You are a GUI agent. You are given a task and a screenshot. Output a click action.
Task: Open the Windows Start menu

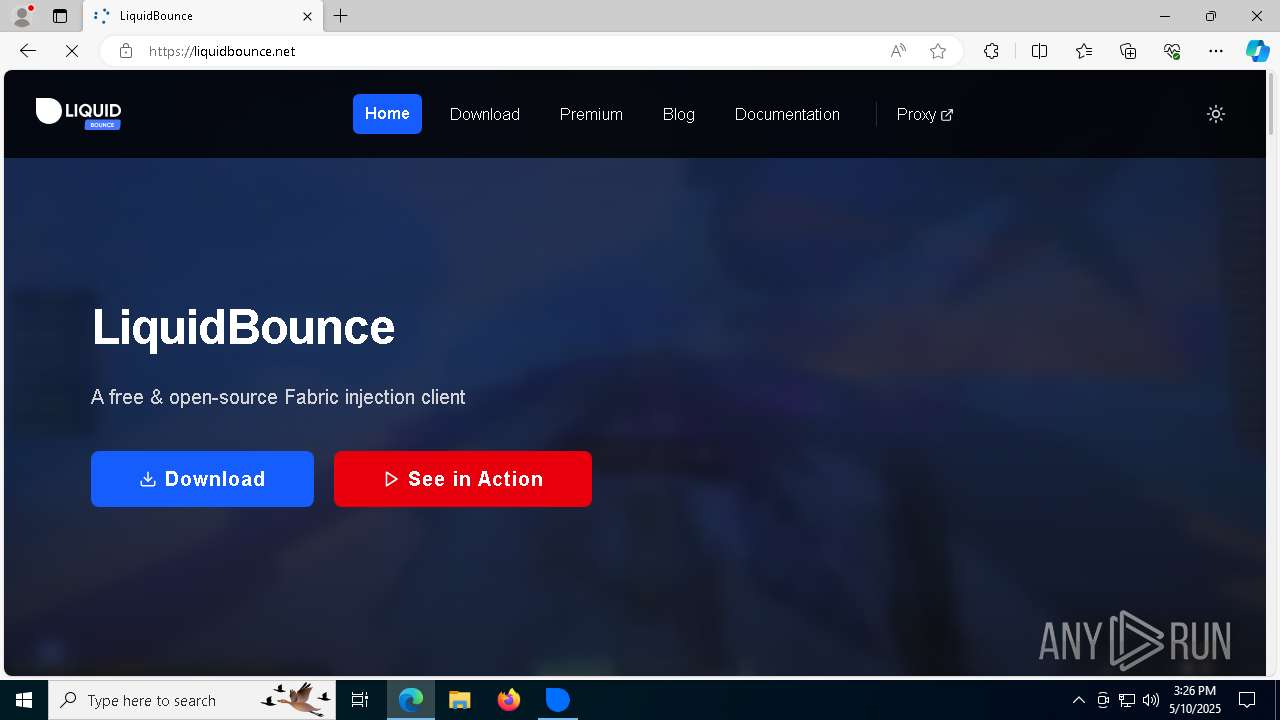(24, 700)
